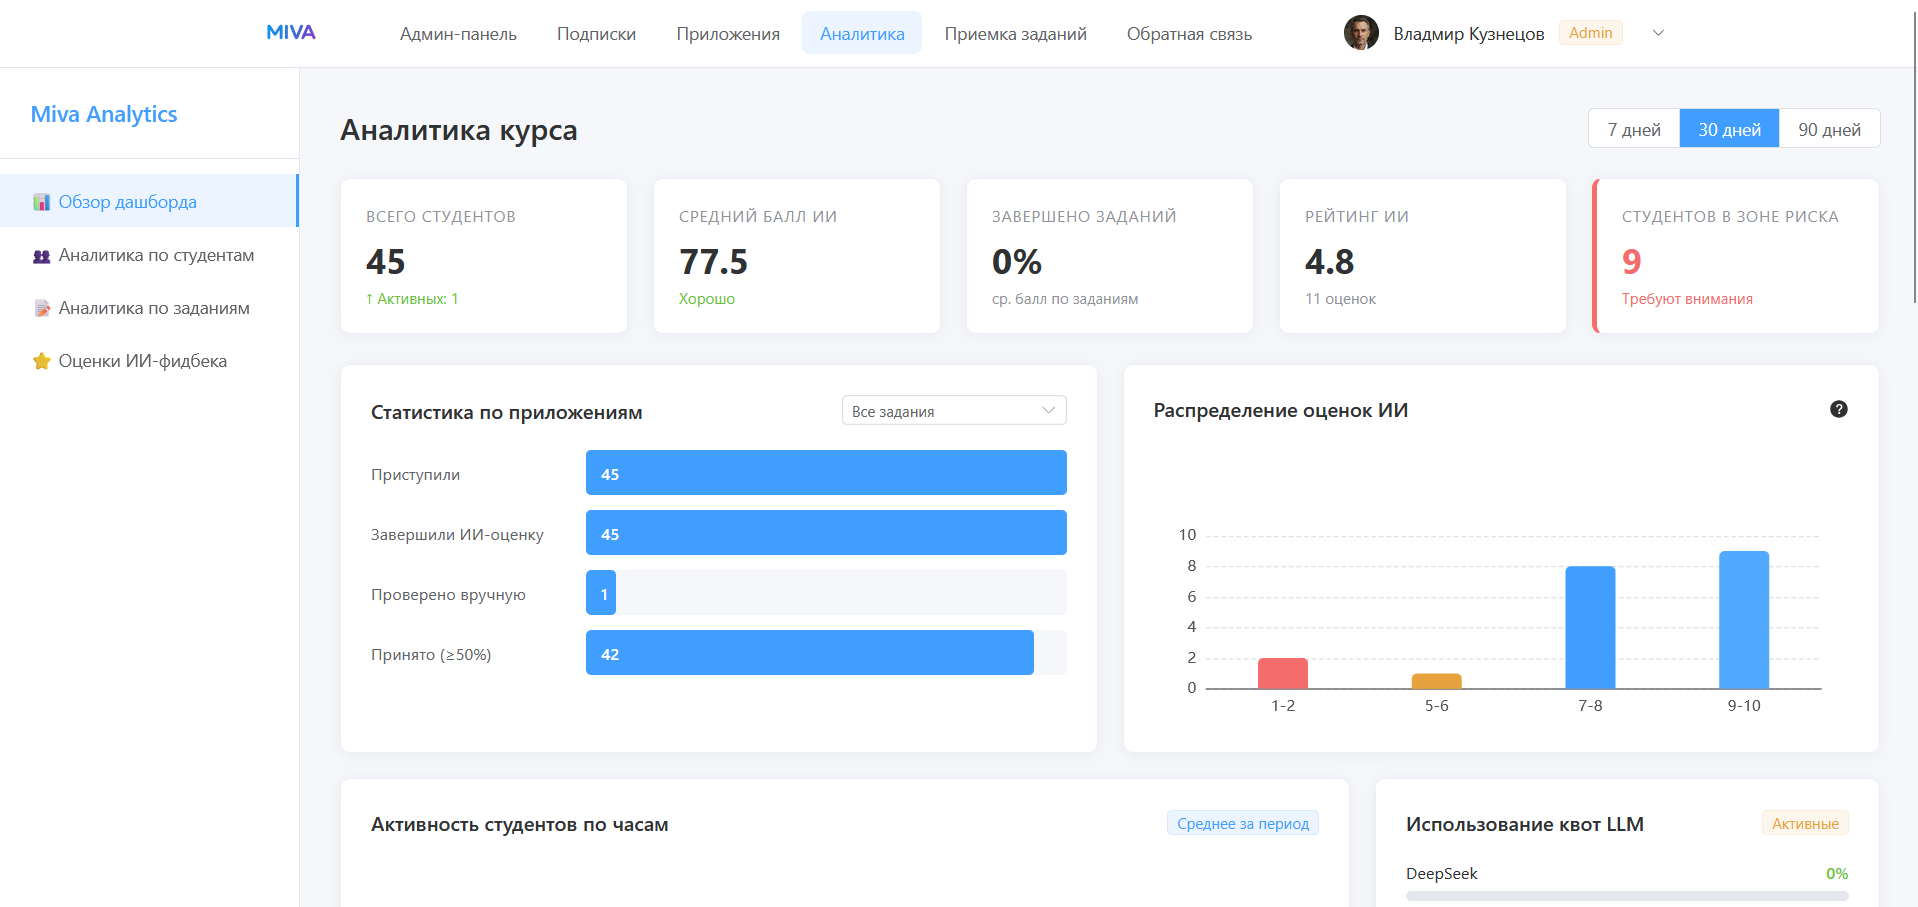Screen dimensions: 1918x907
Task: Click the red 1-2 score chart bar
Action: point(1282,673)
